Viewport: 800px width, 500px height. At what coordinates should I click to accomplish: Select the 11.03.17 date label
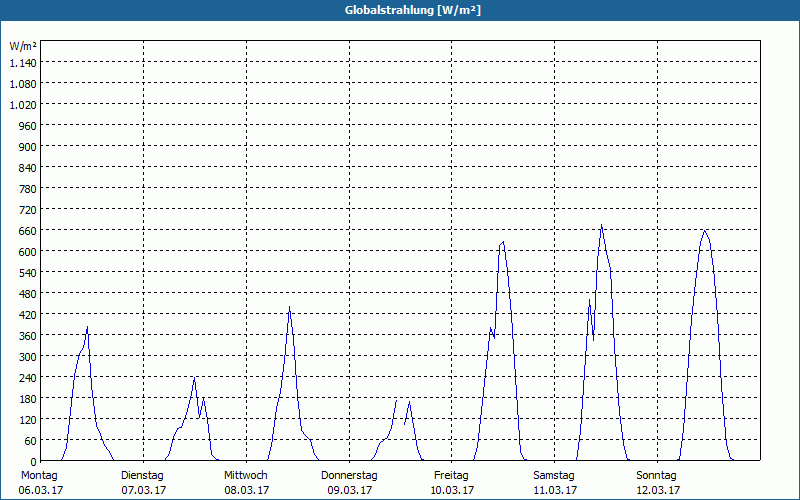[556, 490]
